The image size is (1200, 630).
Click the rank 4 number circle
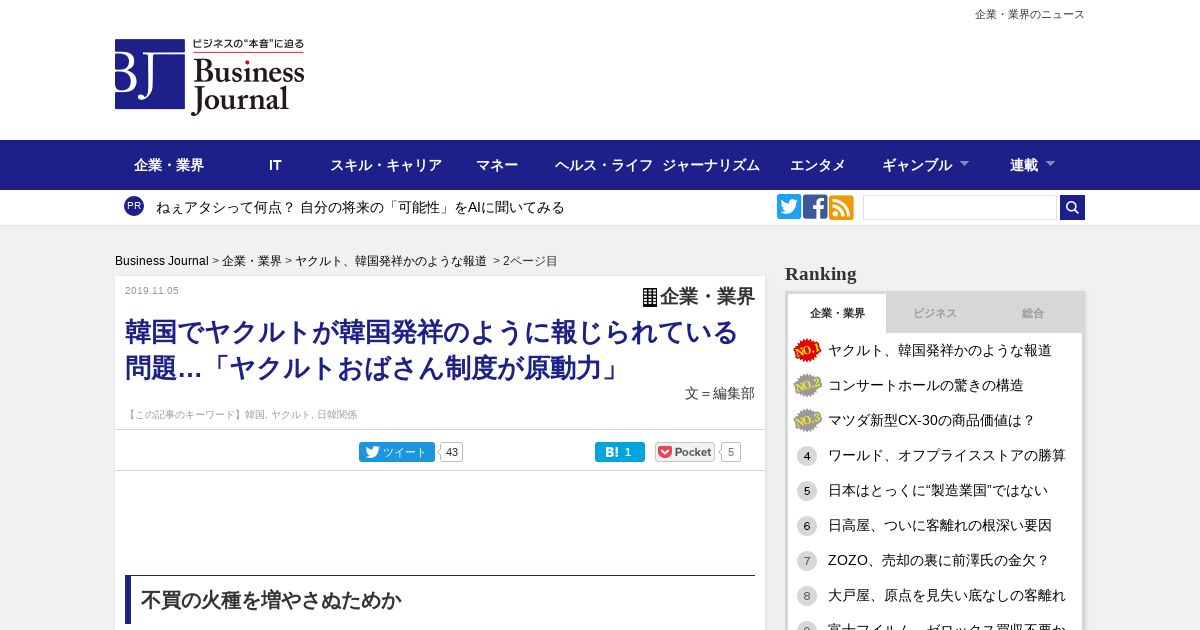pyautogui.click(x=807, y=456)
